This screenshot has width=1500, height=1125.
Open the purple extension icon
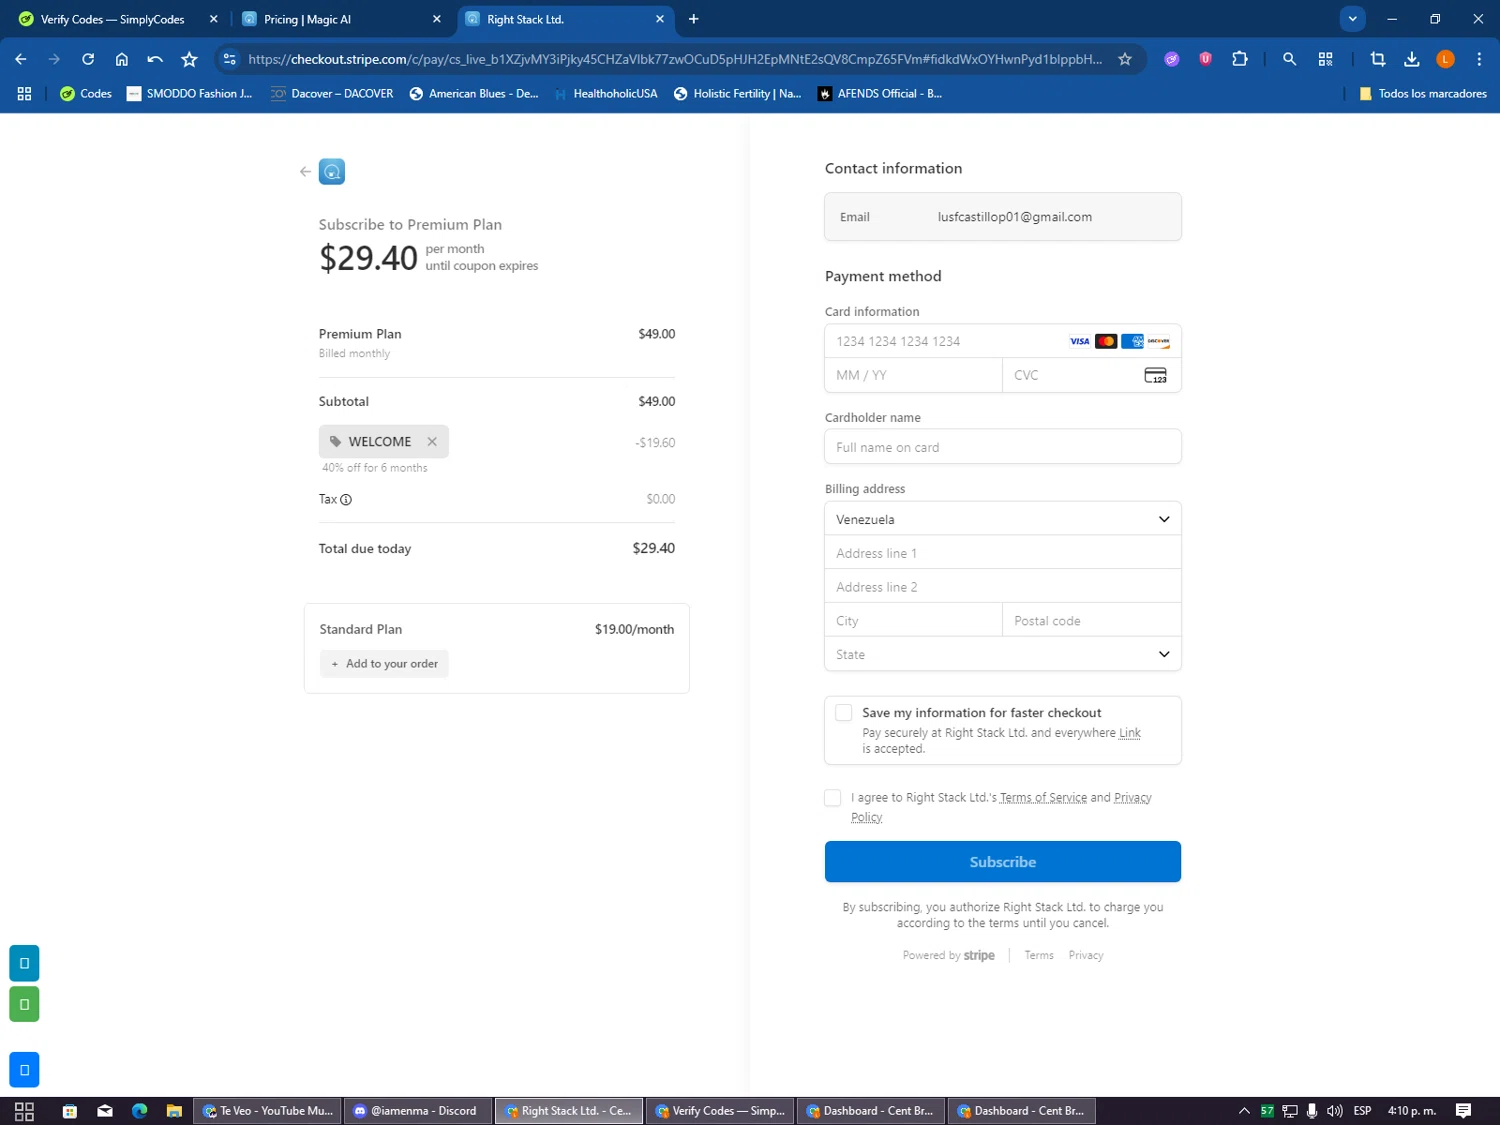point(1172,59)
